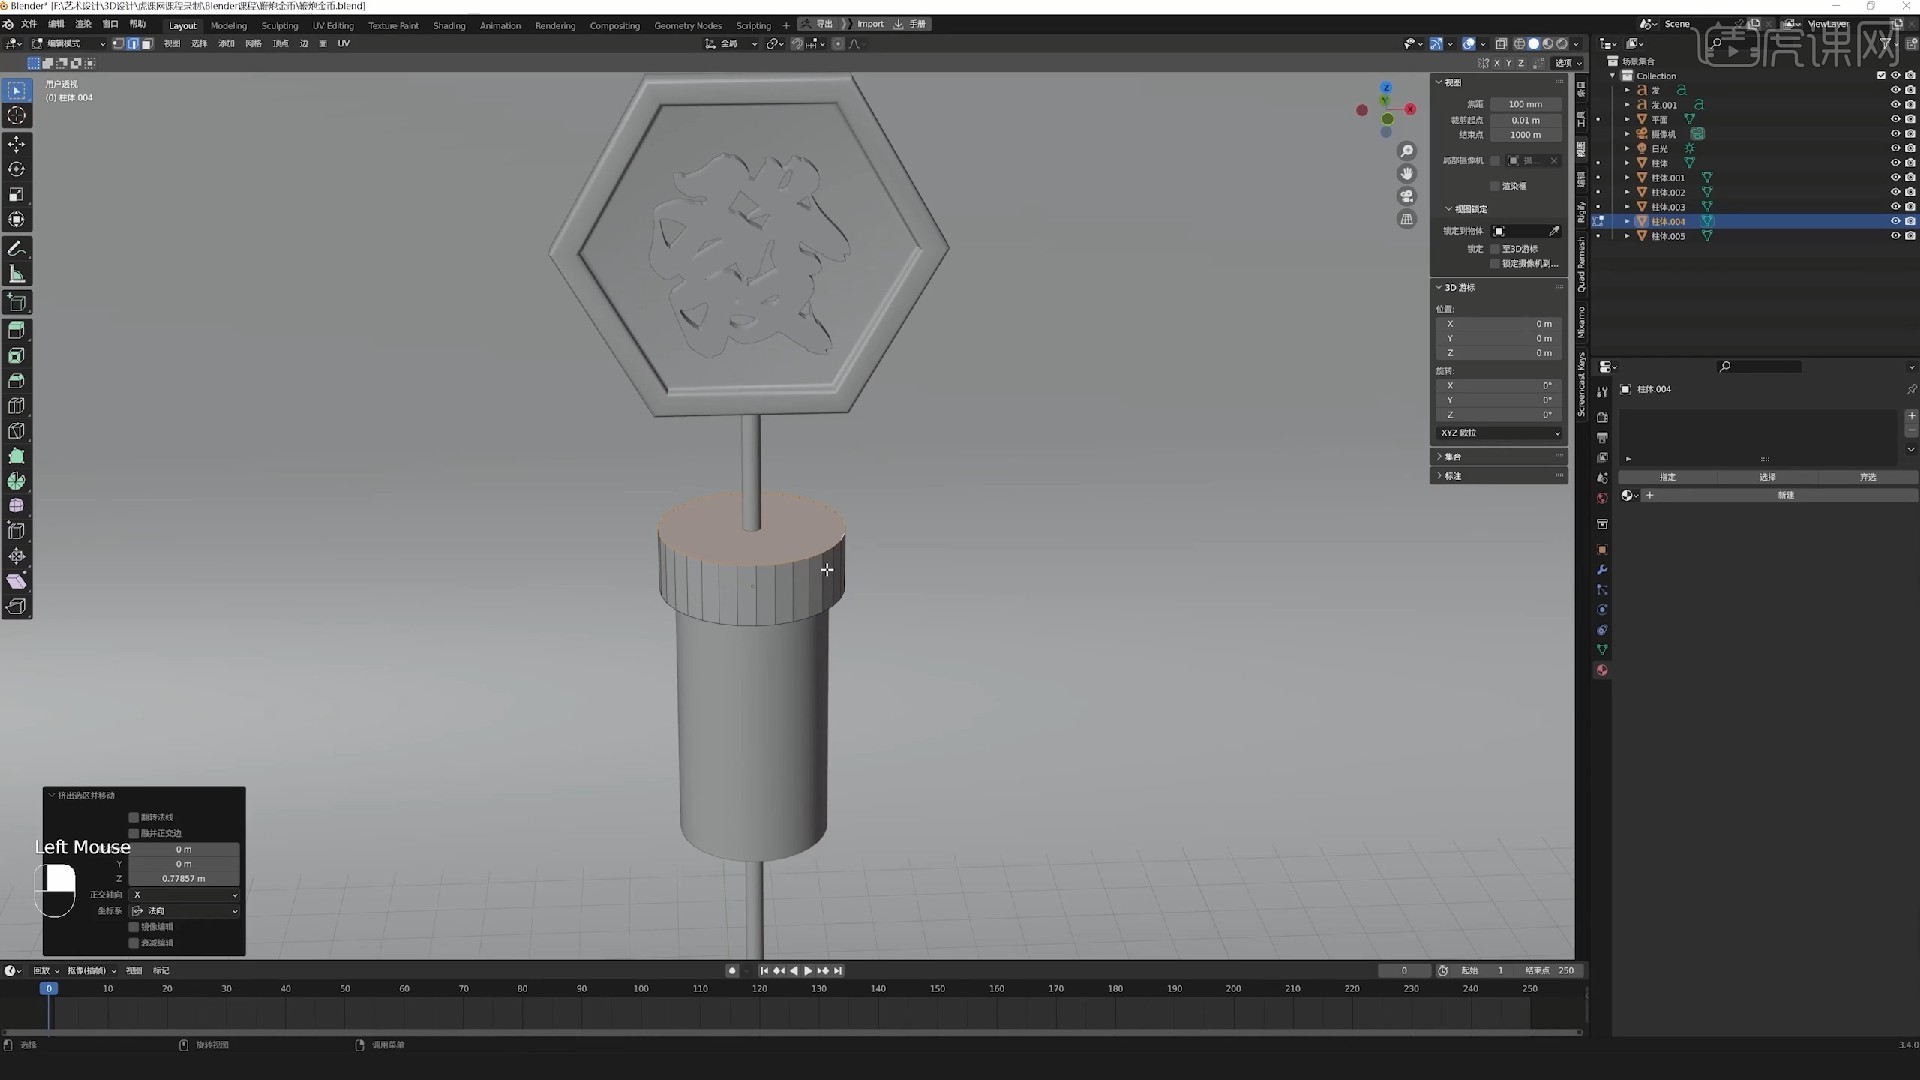Open the Object Data mesh properties tab
1920x1080 pixels.
pos(1602,650)
